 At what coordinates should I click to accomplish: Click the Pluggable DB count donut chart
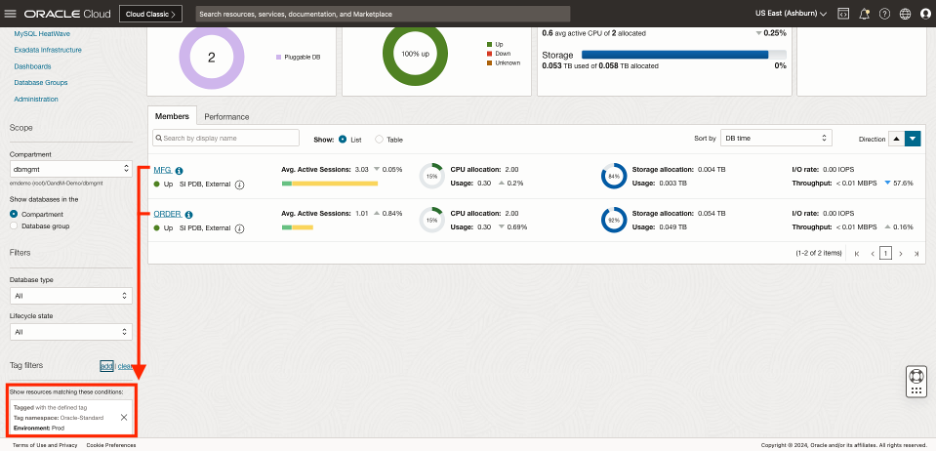tap(211, 57)
